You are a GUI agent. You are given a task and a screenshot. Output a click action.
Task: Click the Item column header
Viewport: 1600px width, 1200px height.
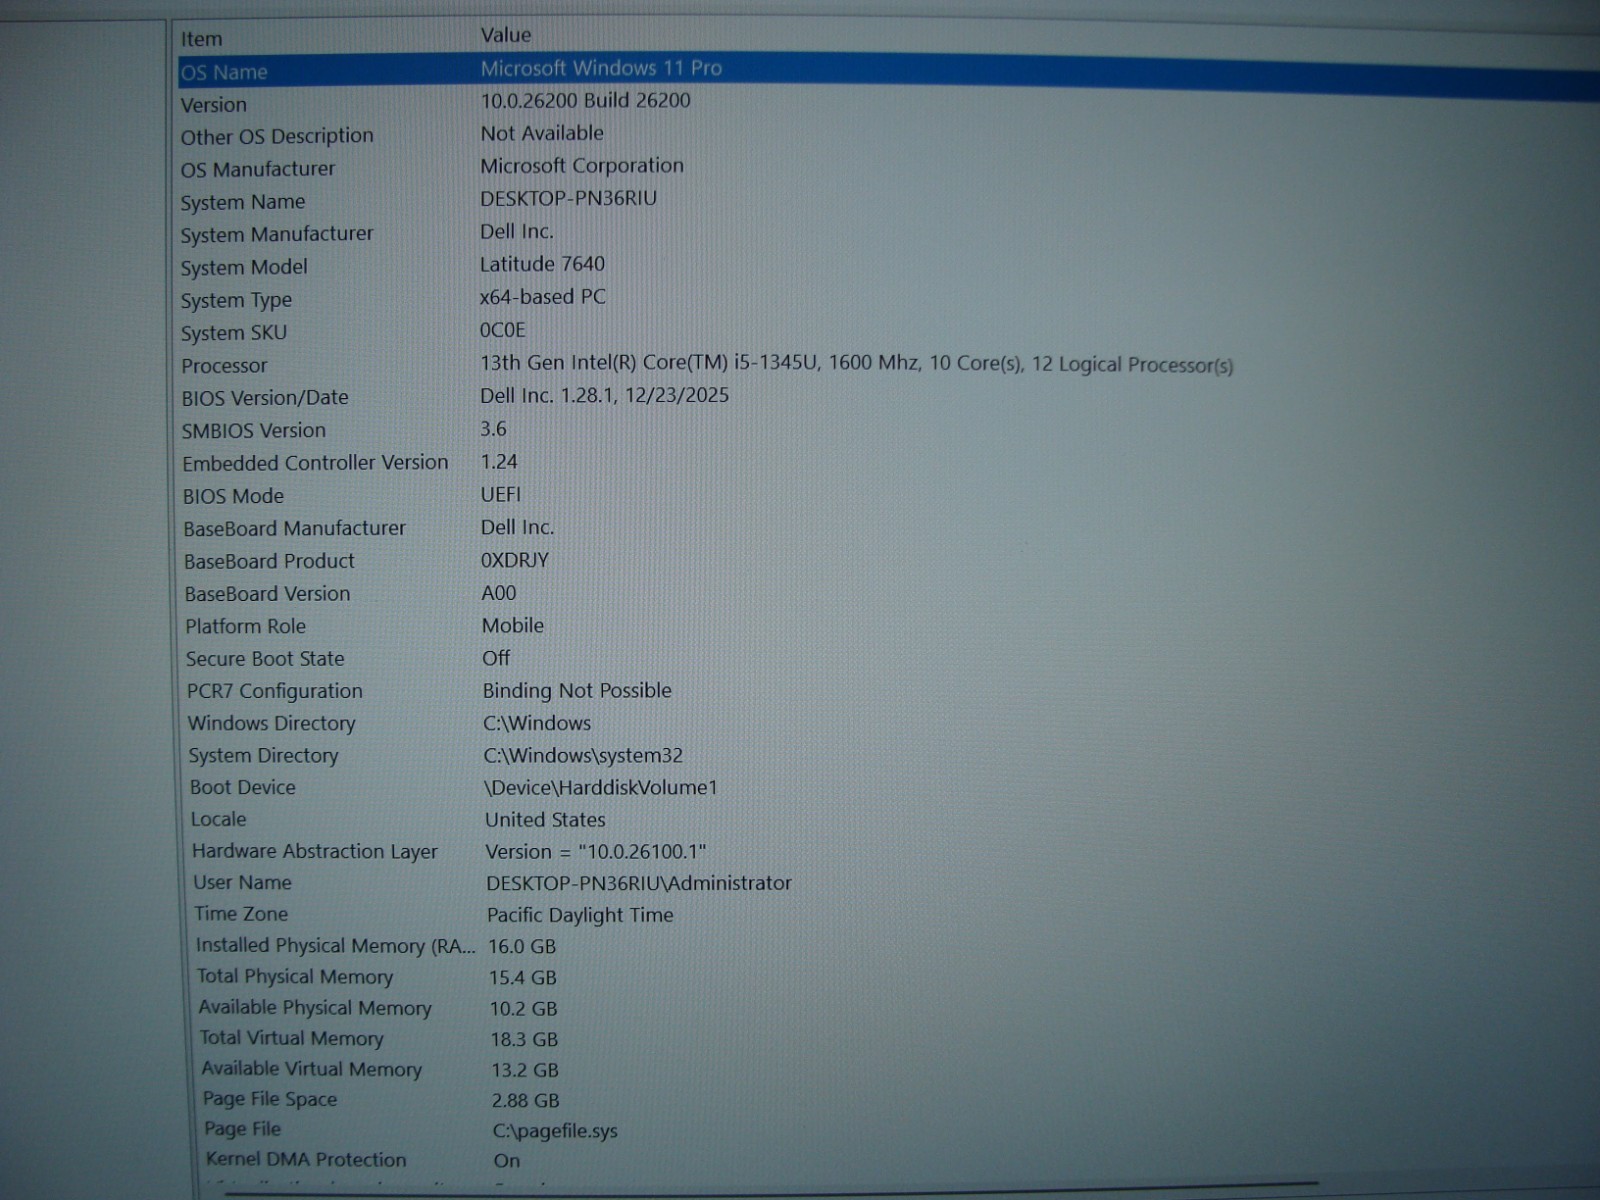tap(201, 39)
